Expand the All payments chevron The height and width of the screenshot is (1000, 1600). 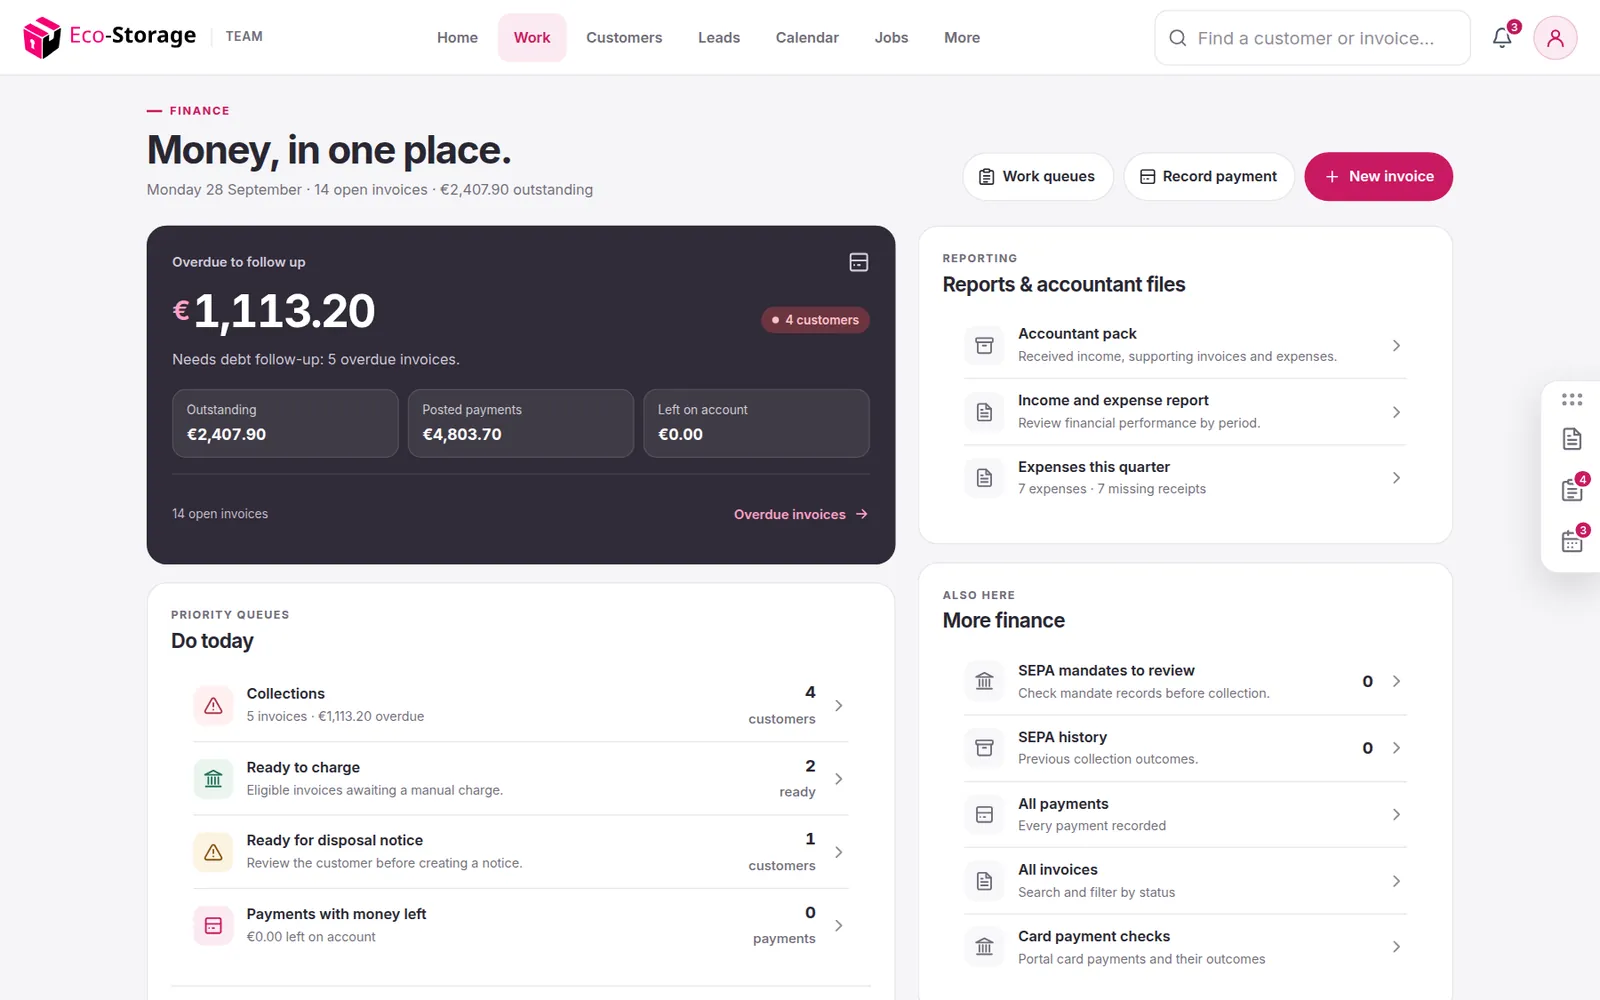tap(1396, 814)
